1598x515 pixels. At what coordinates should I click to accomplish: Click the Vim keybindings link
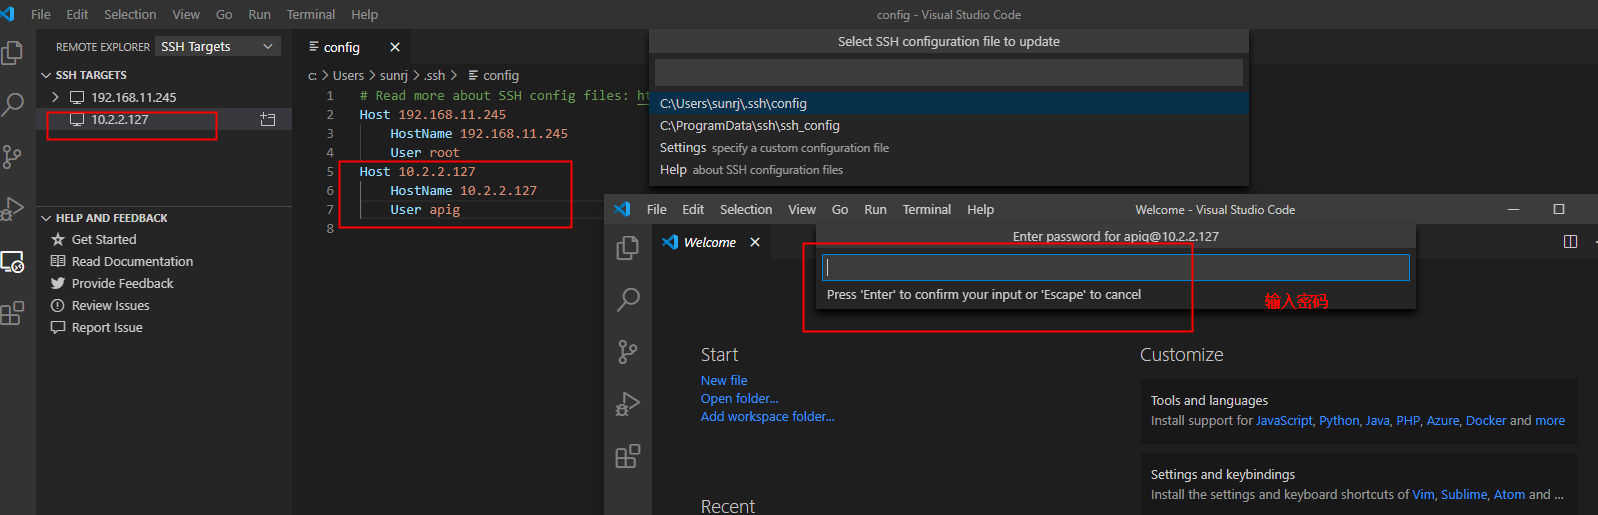click(1423, 494)
